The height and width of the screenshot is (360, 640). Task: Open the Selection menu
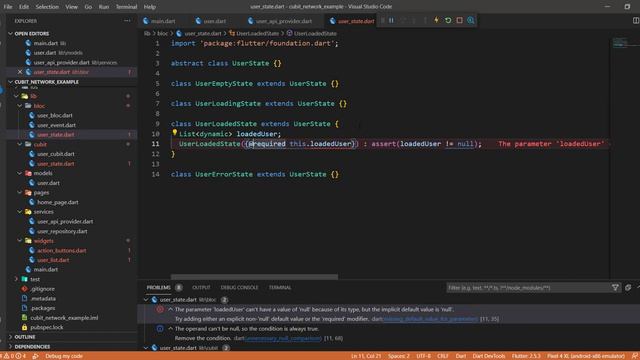click(47, 7)
